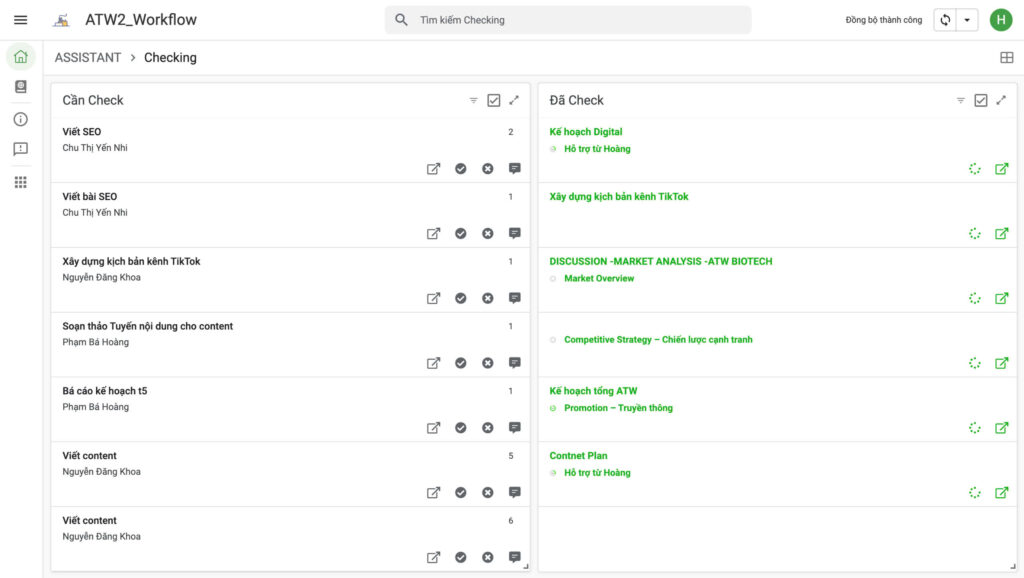Open comments for Báo cáo kế hoạch t5
Screen dimensions: 1024x578
515,428
